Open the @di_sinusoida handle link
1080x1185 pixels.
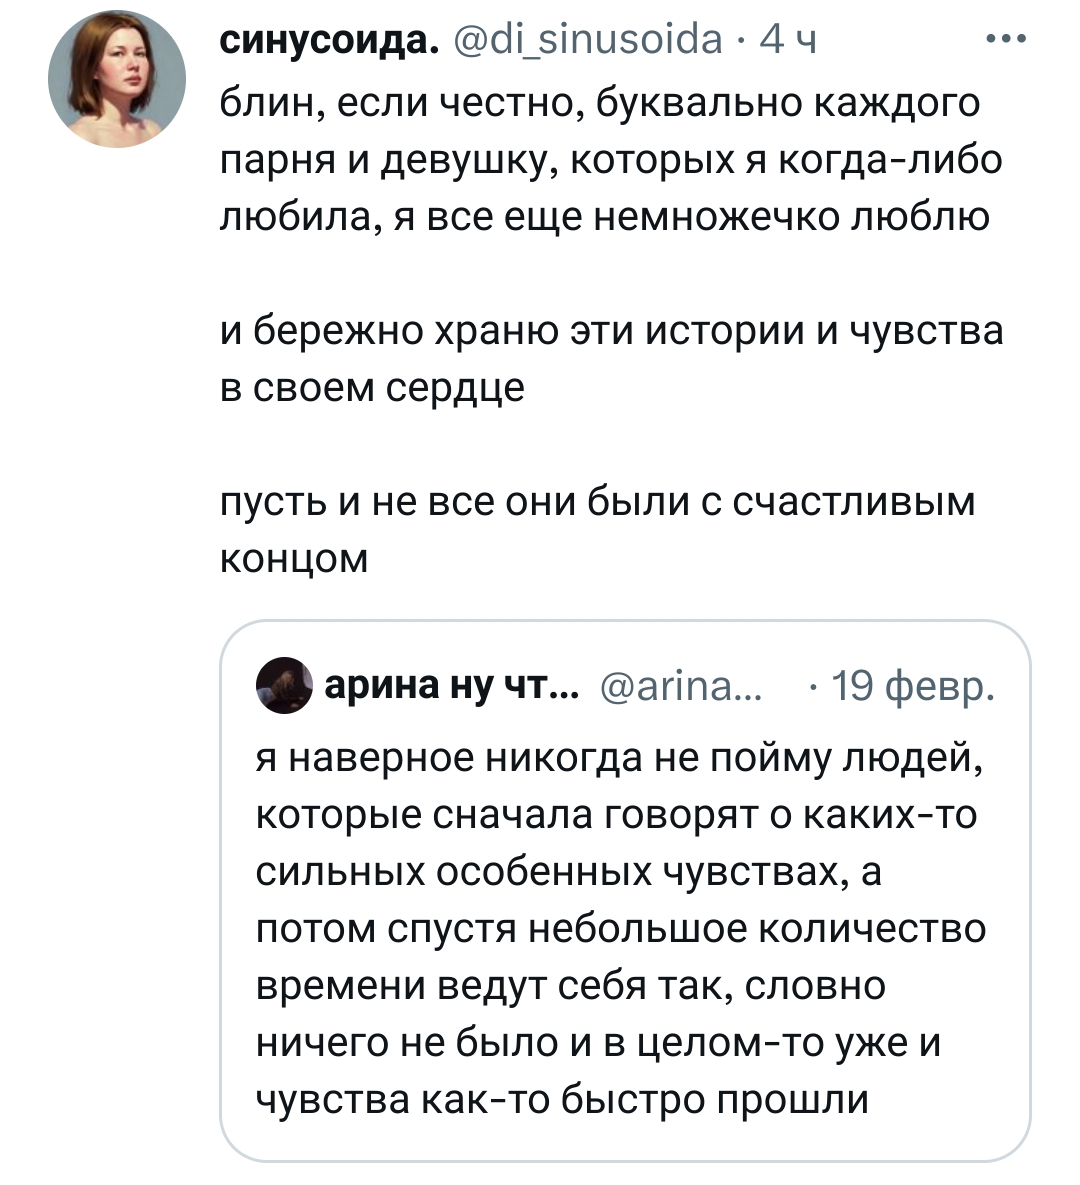pyautogui.click(x=588, y=41)
